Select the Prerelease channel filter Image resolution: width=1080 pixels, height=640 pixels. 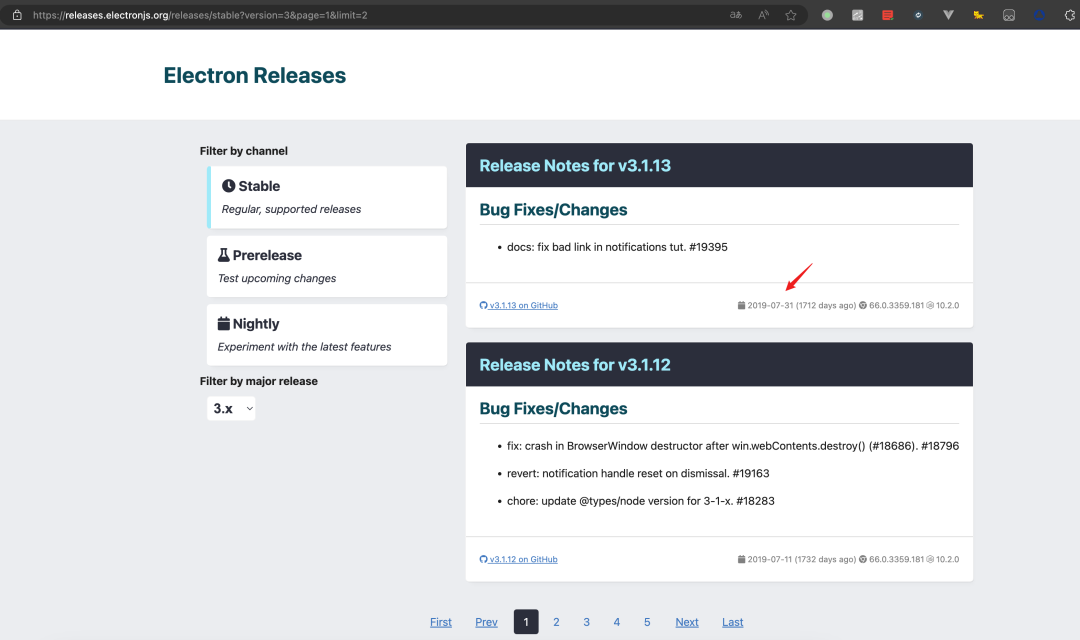pyautogui.click(x=327, y=267)
